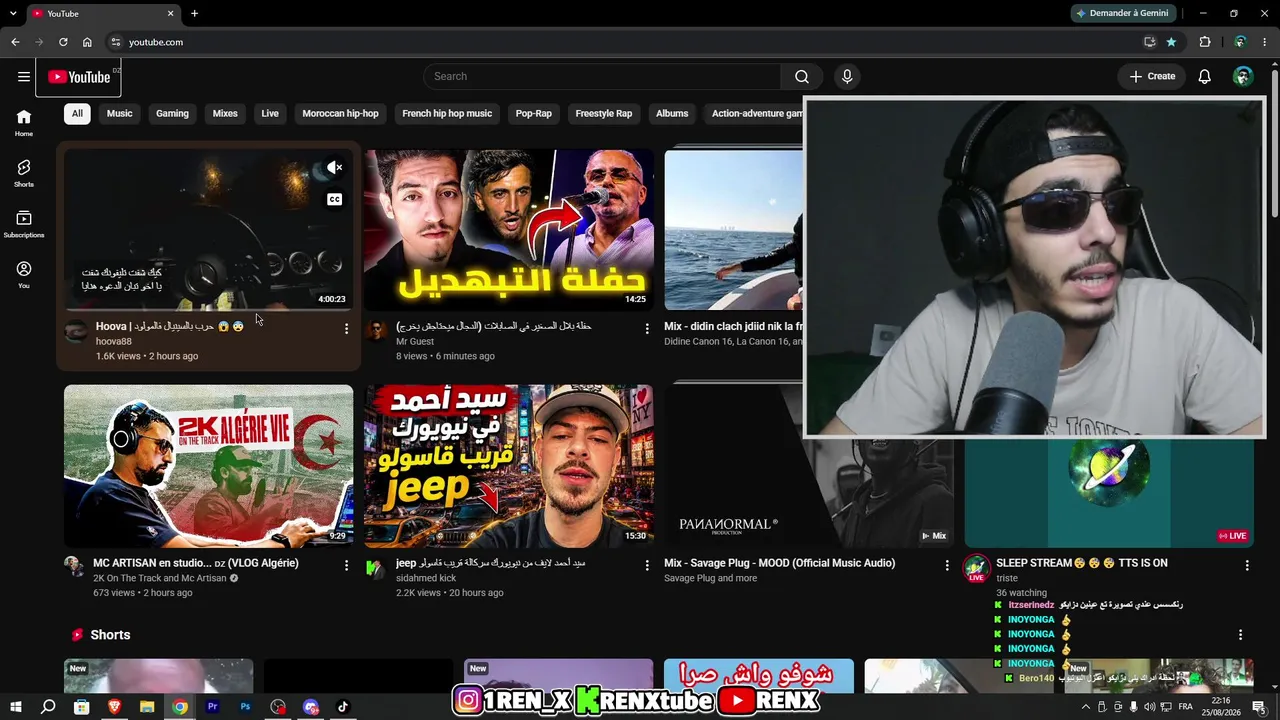1280x720 pixels.
Task: Select the Gaming filter chip
Action: point(172,113)
